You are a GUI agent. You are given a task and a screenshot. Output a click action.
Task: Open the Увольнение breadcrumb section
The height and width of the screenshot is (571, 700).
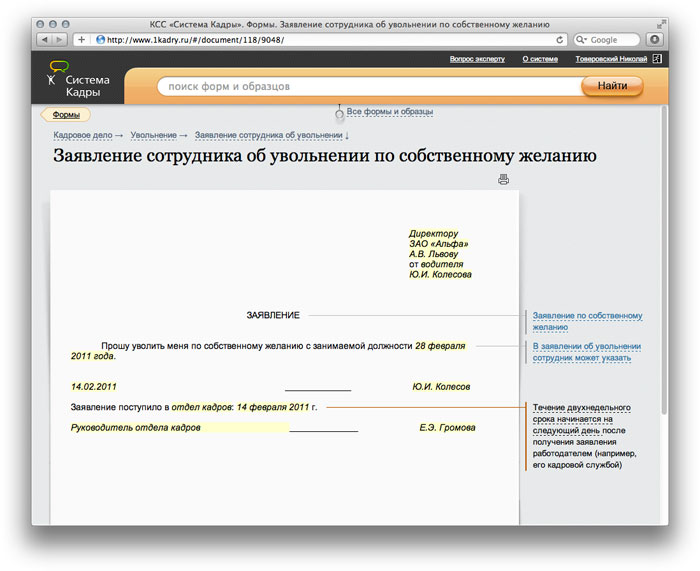tap(153, 134)
